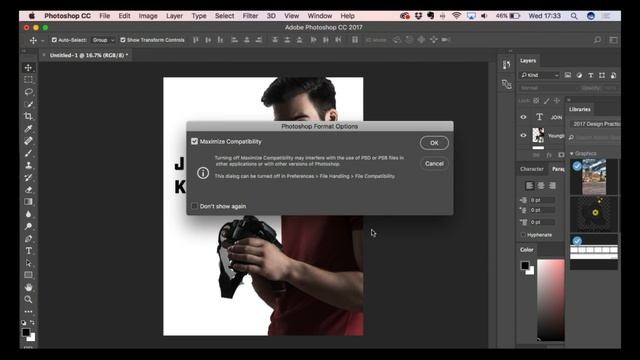Pick a shade in the Color panel field
This screenshot has width=640, height=360.
(551, 300)
